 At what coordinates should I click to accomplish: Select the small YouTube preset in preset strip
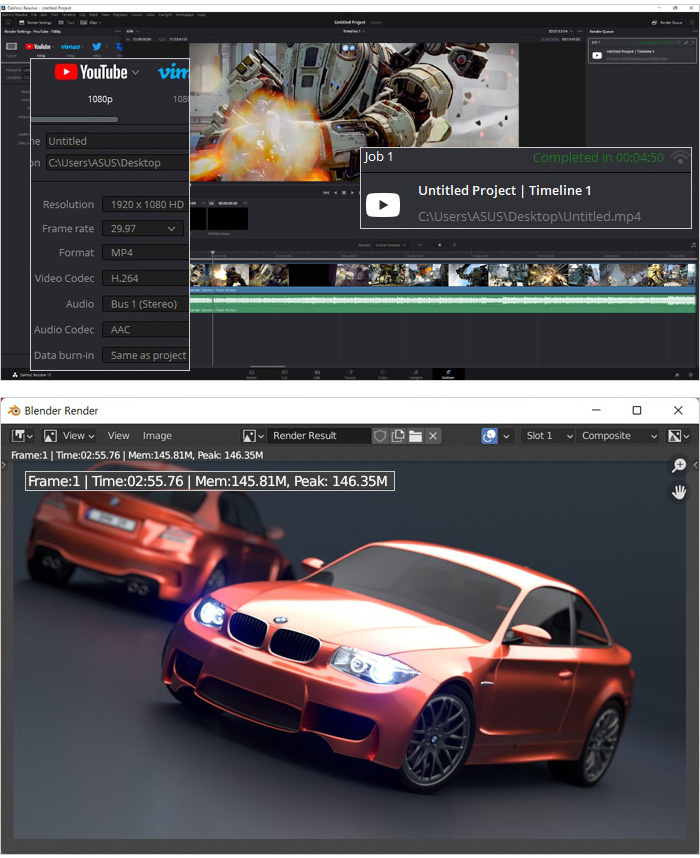(38, 47)
